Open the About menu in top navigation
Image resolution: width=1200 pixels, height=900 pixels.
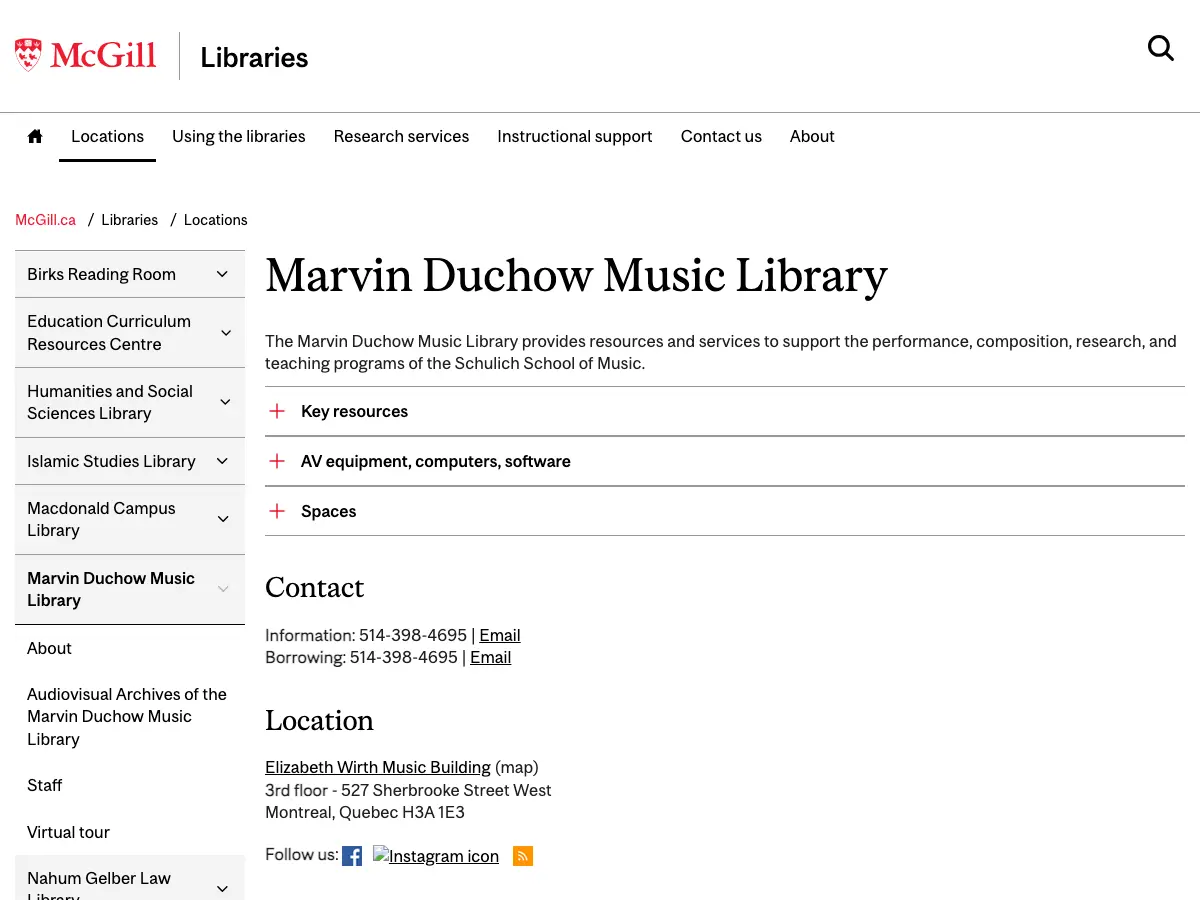[x=812, y=136]
